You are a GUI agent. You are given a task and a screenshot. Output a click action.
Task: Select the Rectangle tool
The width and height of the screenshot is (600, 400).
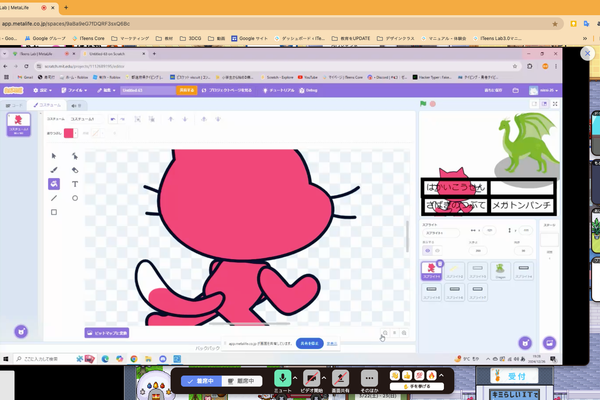coord(54,212)
